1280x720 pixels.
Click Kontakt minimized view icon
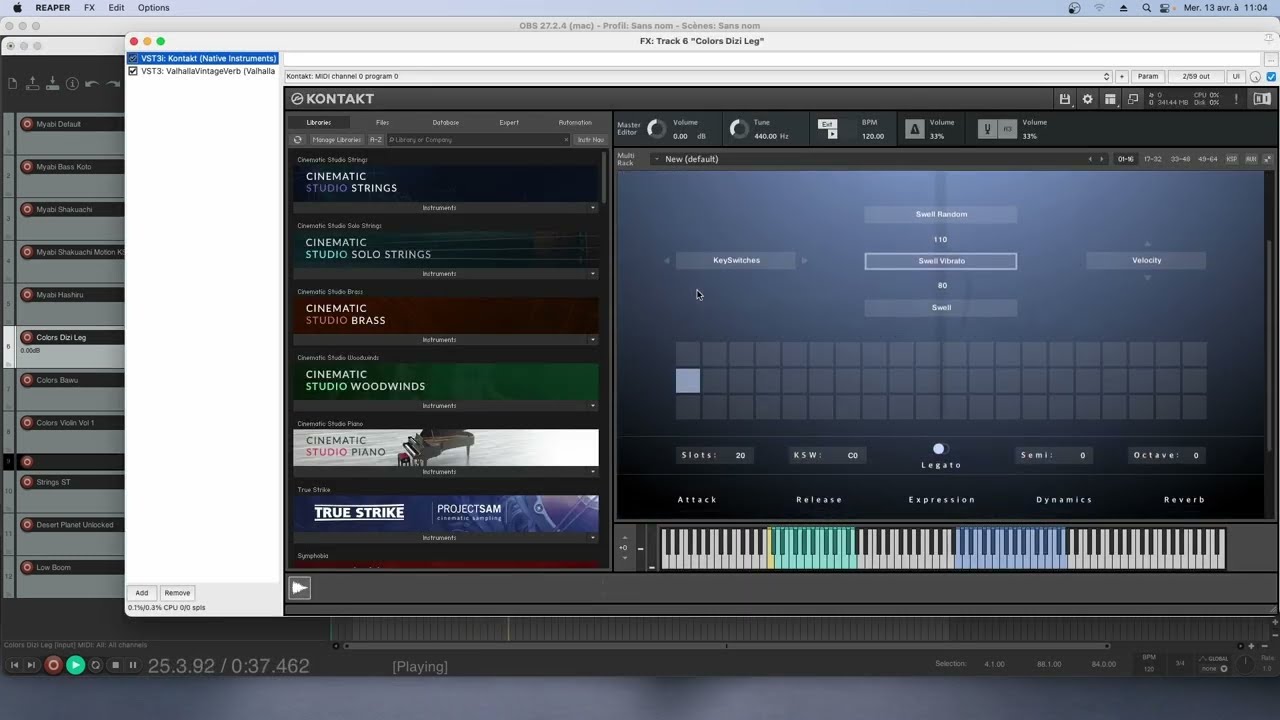[x=1133, y=99]
